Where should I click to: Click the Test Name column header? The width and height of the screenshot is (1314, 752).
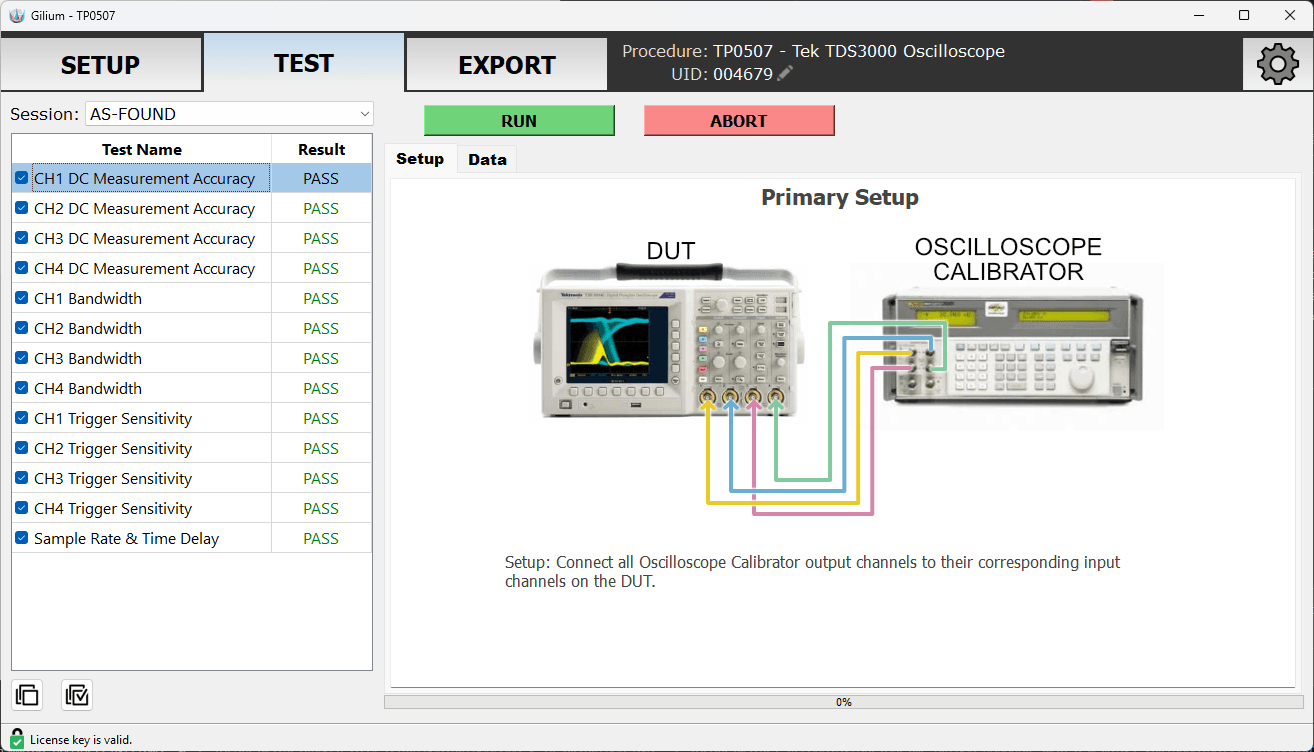[142, 149]
